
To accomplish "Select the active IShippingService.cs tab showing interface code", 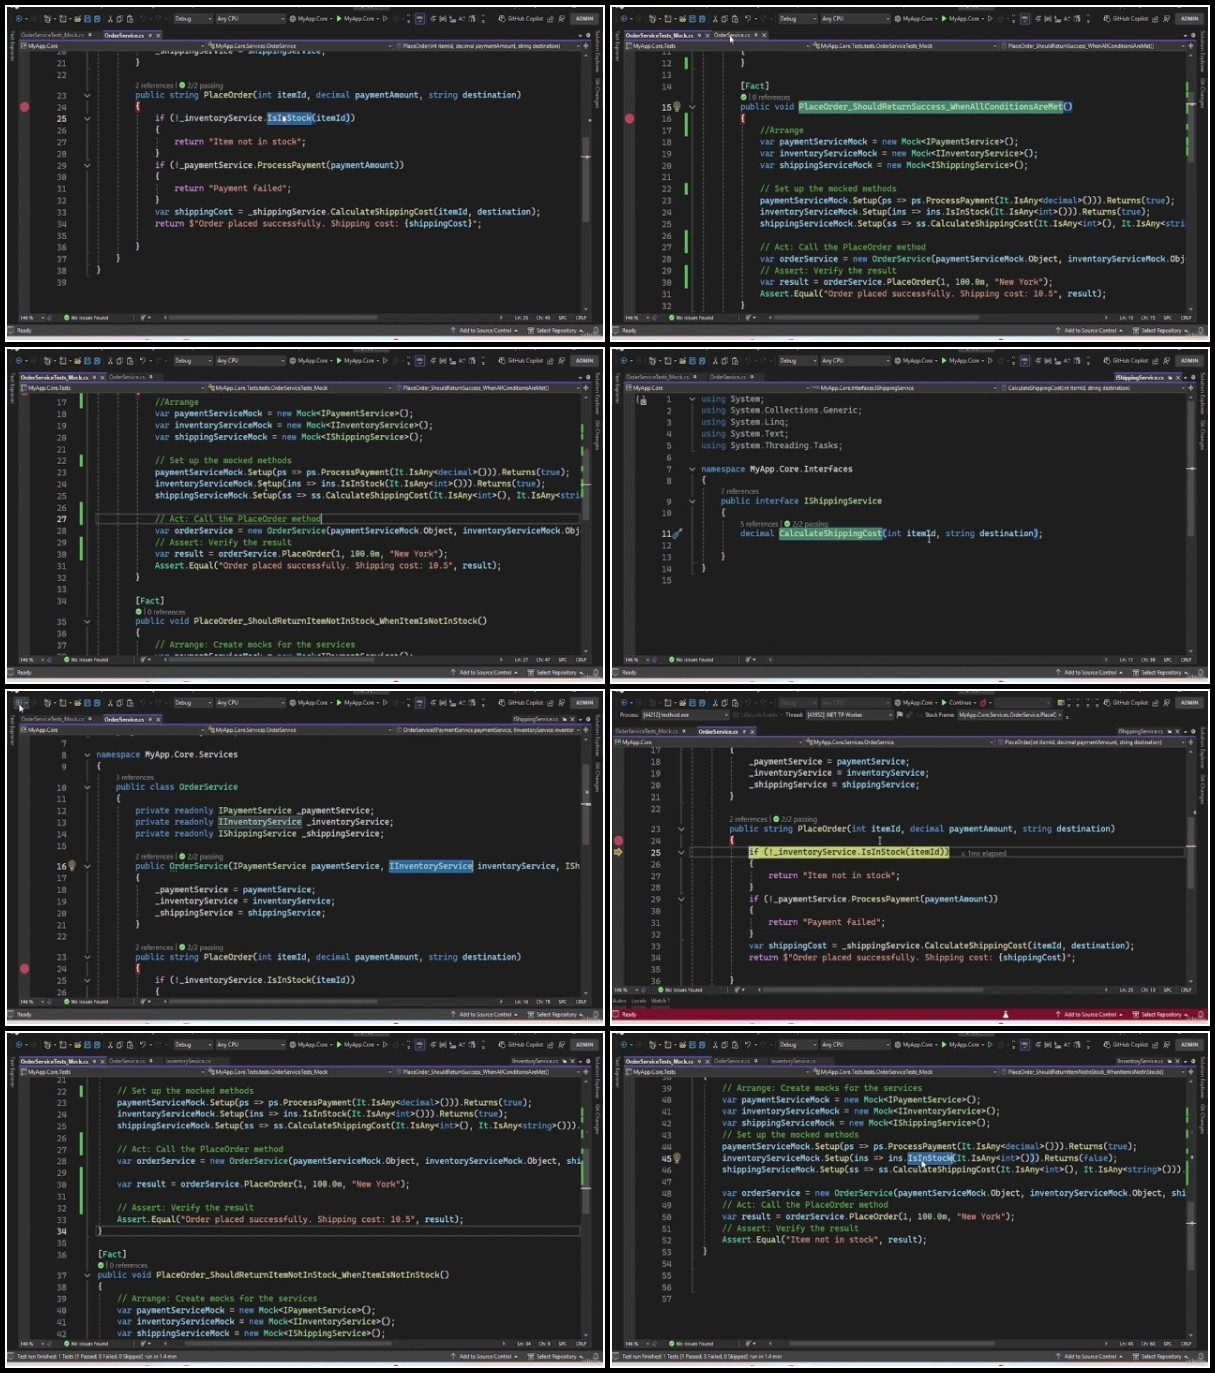I will coord(1139,377).
